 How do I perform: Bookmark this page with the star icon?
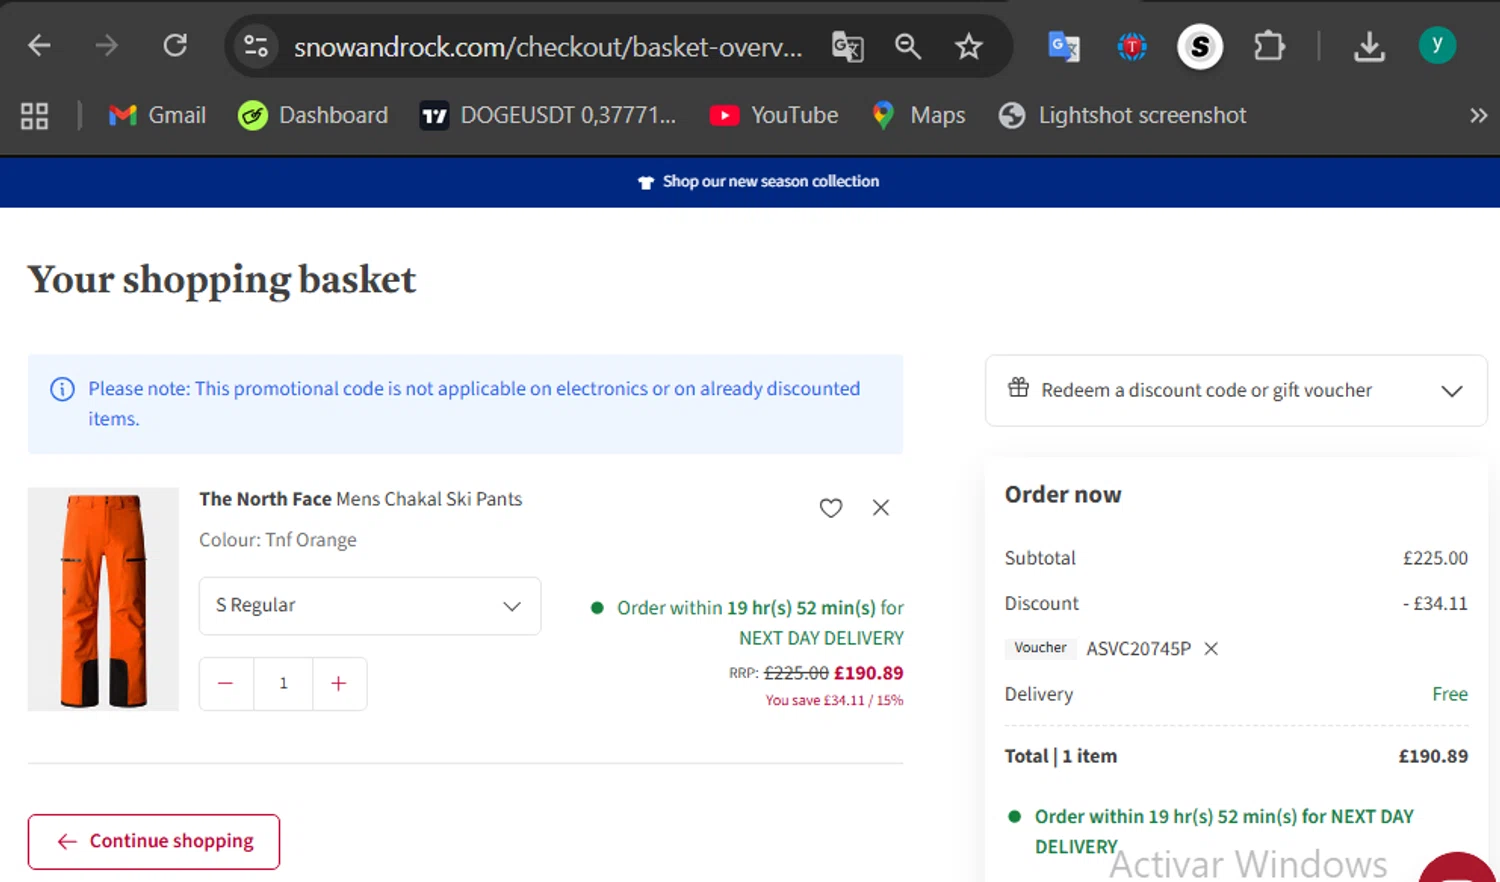click(x=968, y=46)
